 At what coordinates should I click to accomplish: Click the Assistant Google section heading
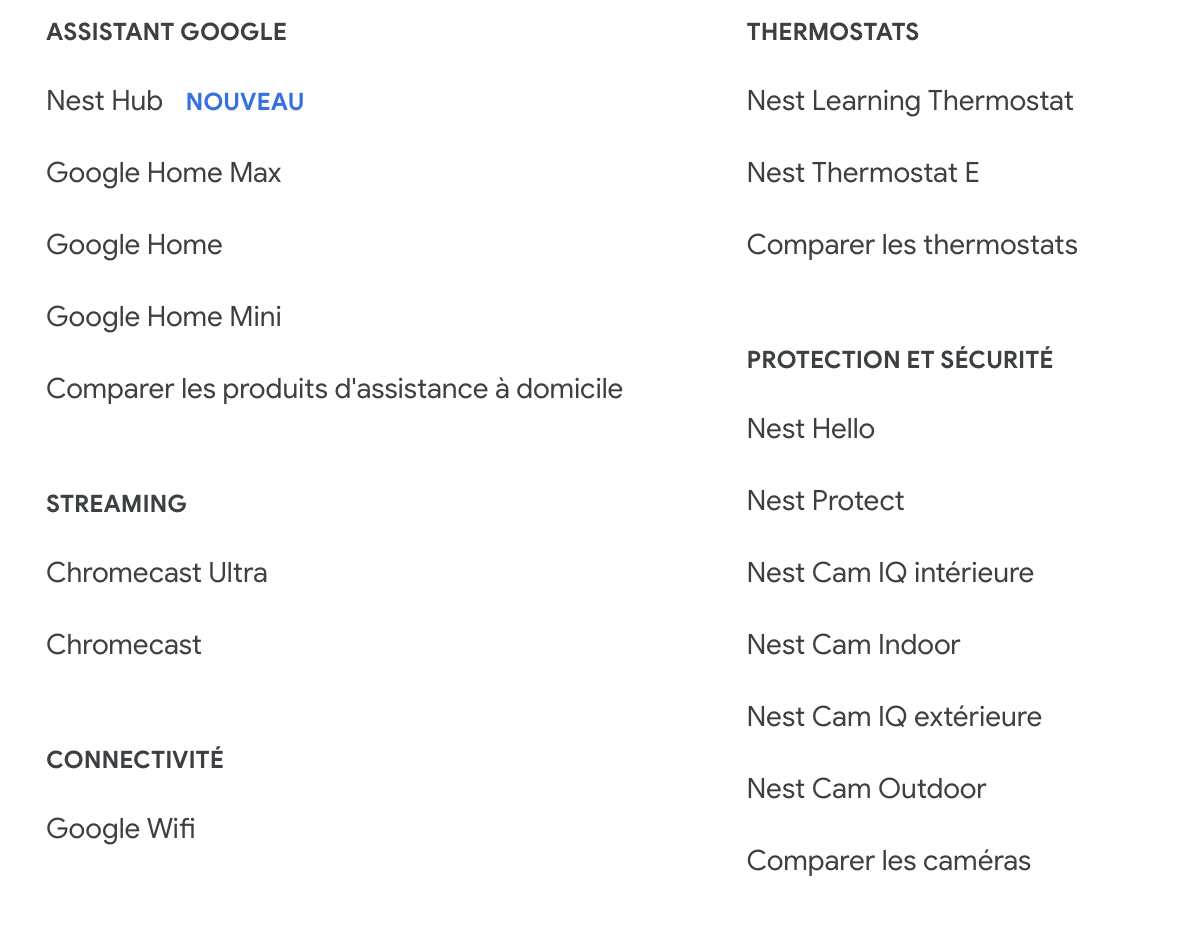pyautogui.click(x=166, y=32)
